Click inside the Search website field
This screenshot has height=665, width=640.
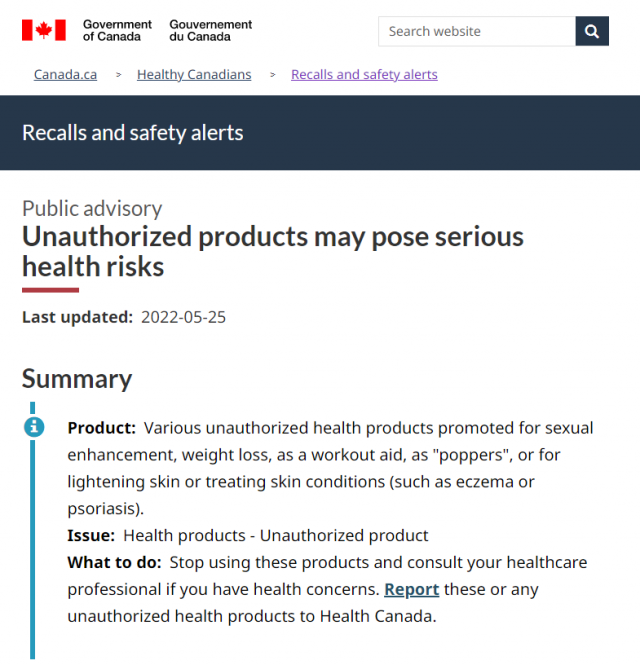click(477, 31)
